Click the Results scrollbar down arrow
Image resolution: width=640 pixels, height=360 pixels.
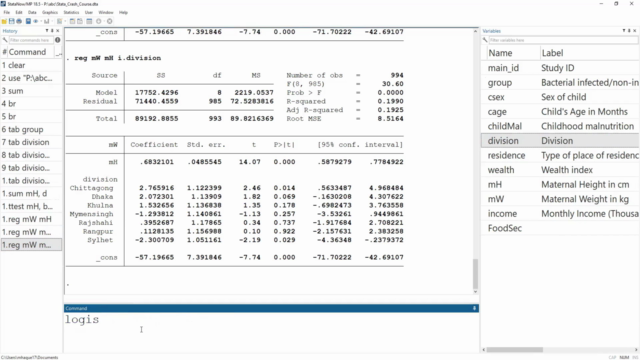point(475,292)
